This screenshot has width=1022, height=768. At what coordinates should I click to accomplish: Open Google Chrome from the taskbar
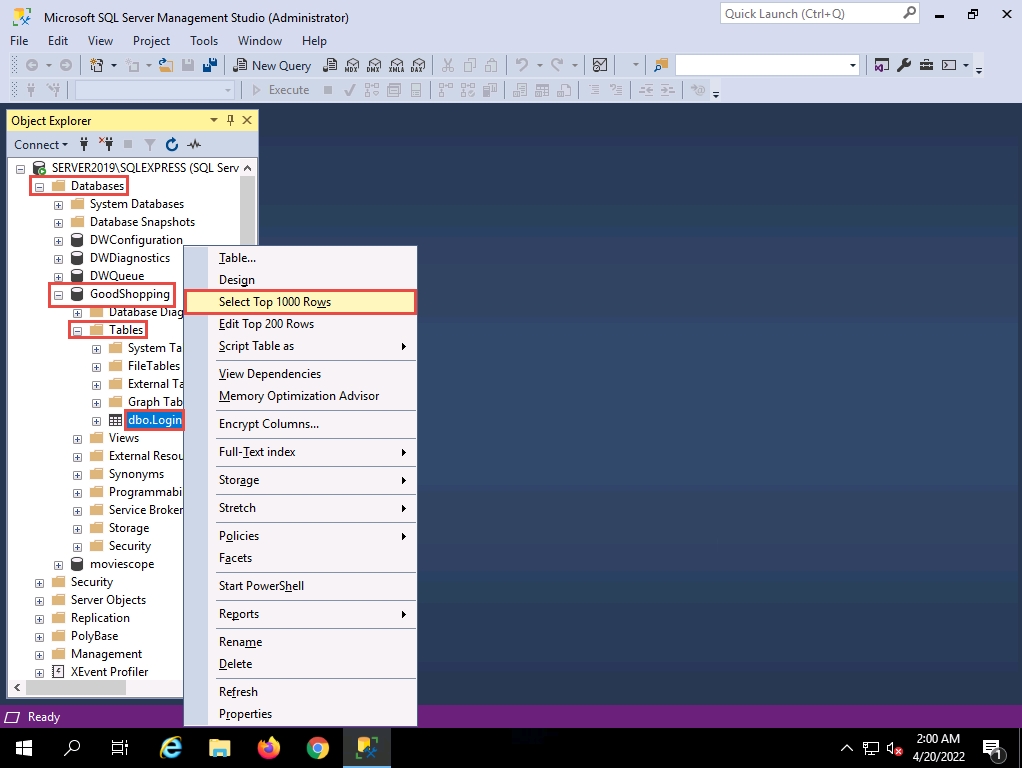[317, 747]
